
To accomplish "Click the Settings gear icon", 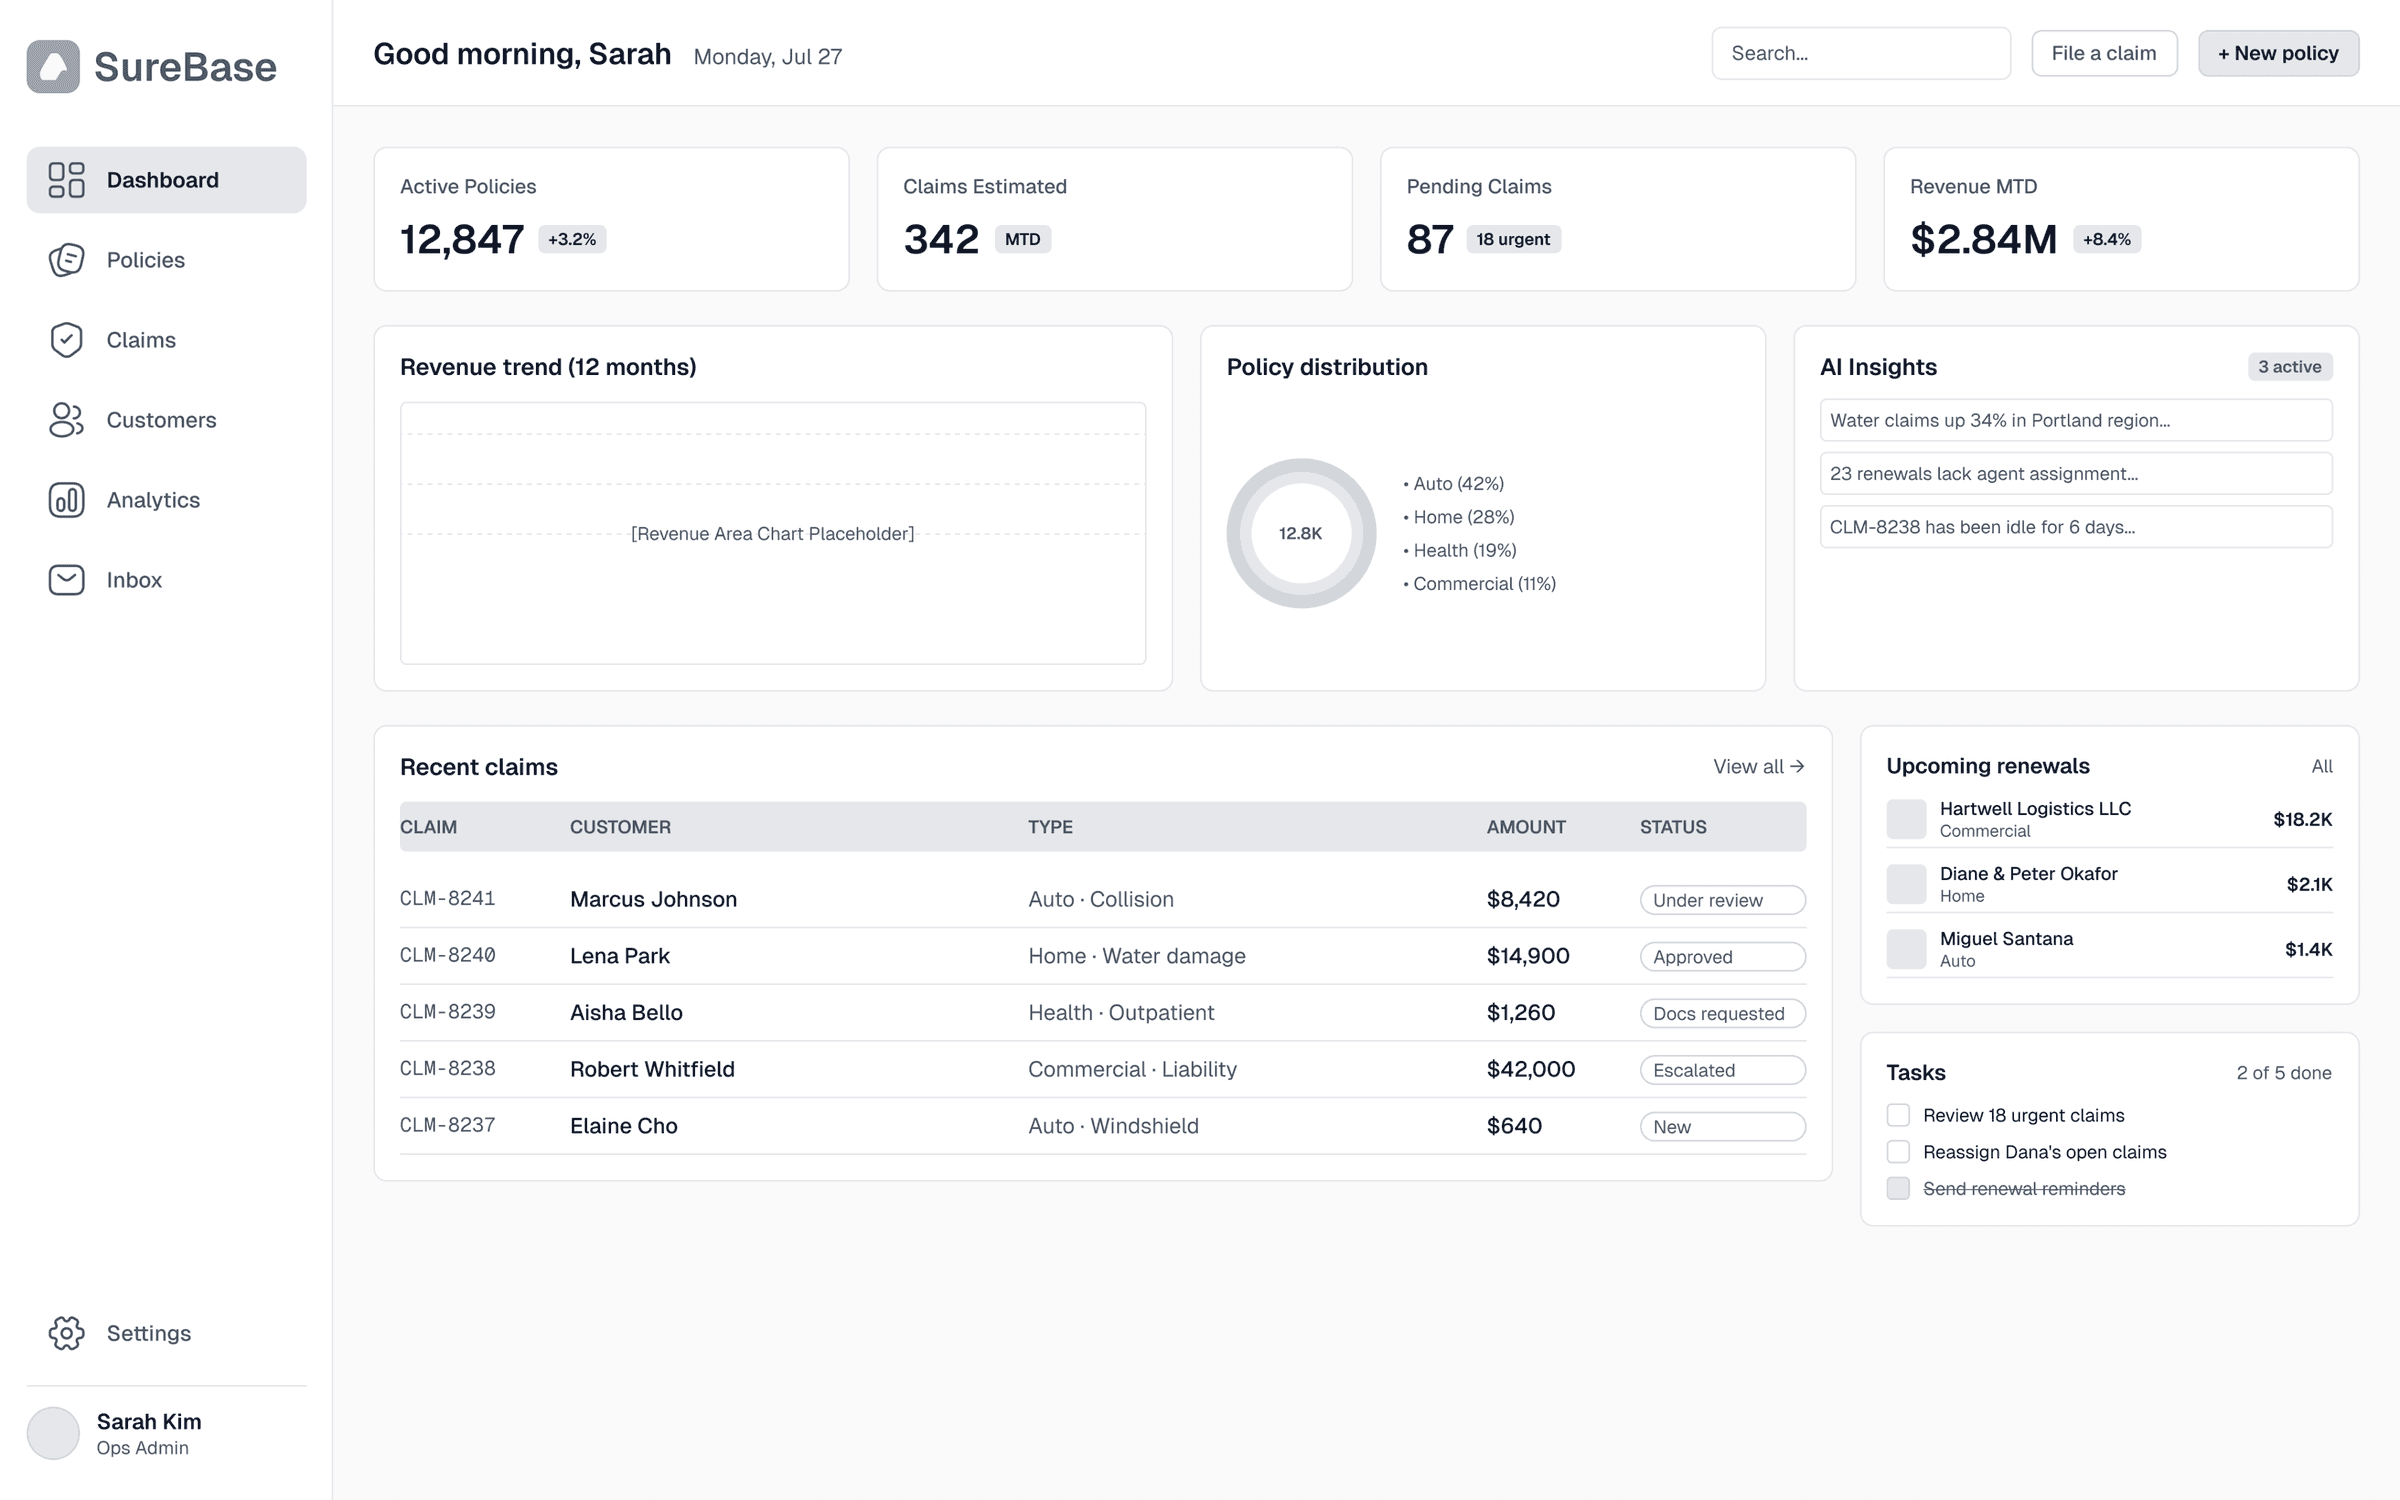I will (x=67, y=1333).
